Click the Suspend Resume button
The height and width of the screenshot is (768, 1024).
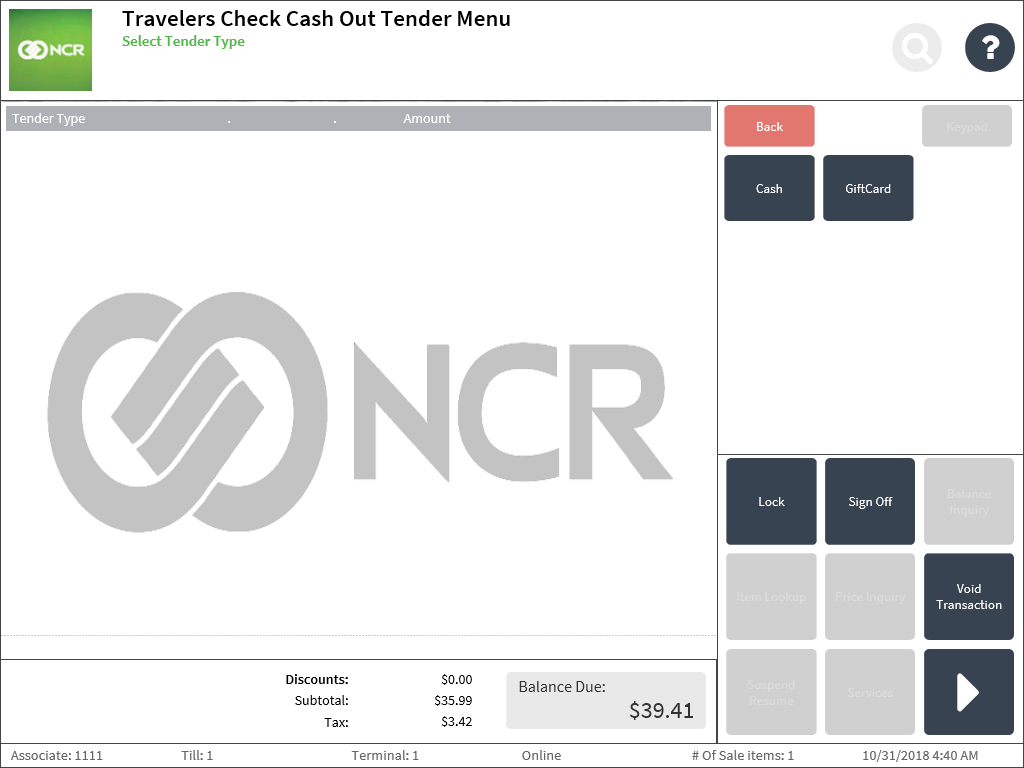pyautogui.click(x=771, y=692)
